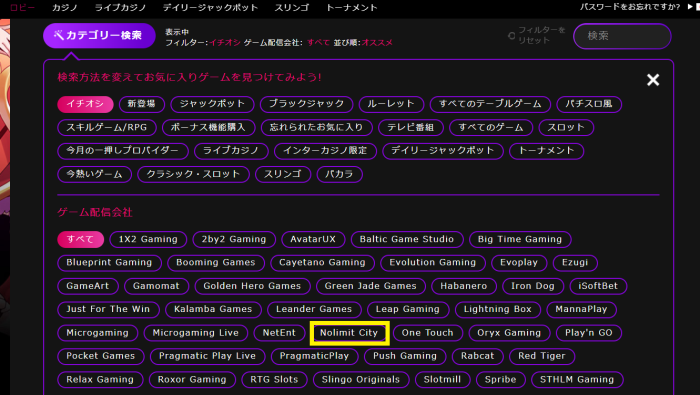
Task: Choose the クラシック・スロット filter
Action: (x=193, y=175)
